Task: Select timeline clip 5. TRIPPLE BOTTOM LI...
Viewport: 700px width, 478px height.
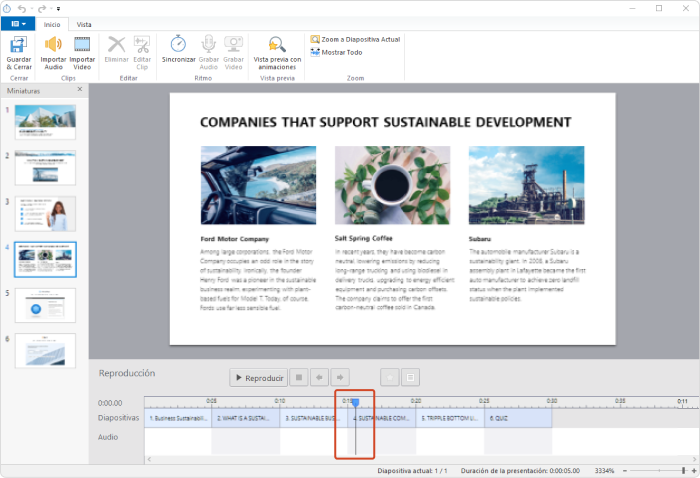Action: [450, 418]
